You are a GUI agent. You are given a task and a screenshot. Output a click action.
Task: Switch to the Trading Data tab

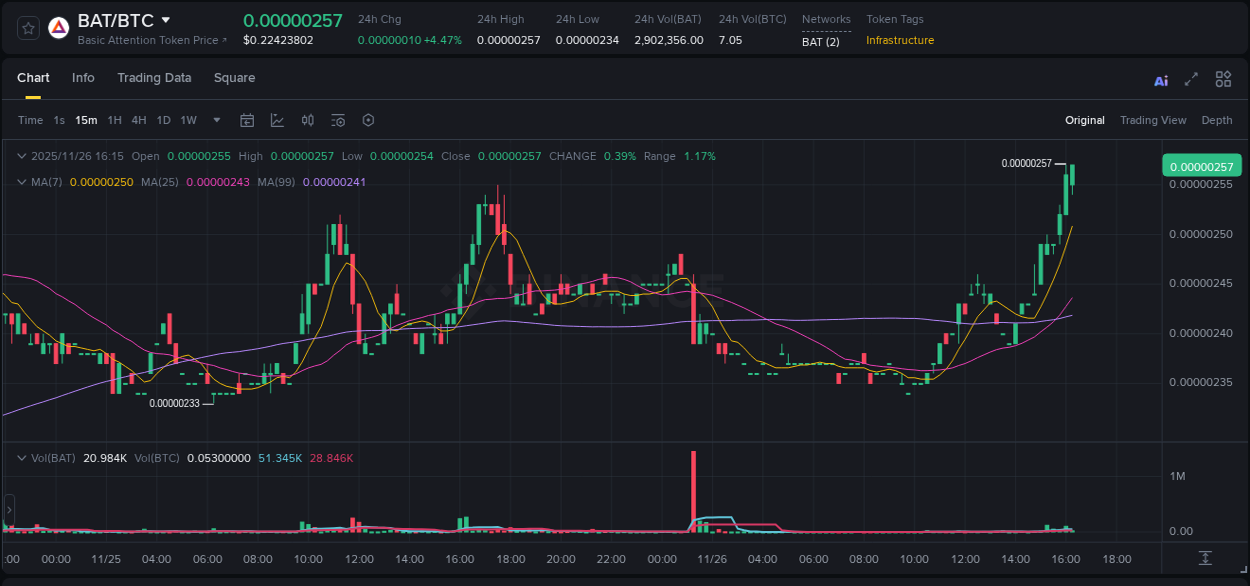tap(154, 78)
